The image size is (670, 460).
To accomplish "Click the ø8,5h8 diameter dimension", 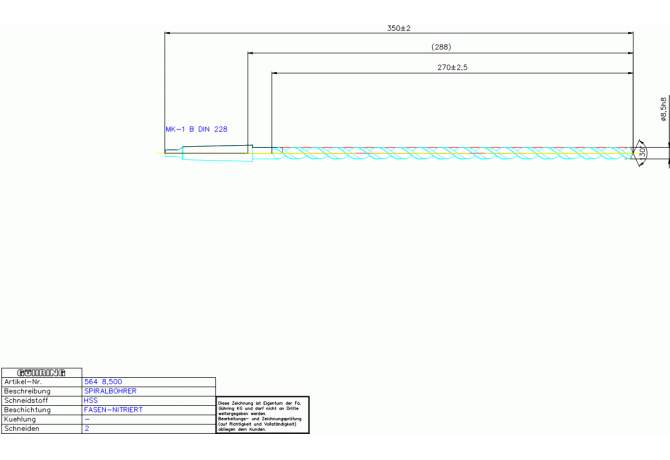I will 663,109.
